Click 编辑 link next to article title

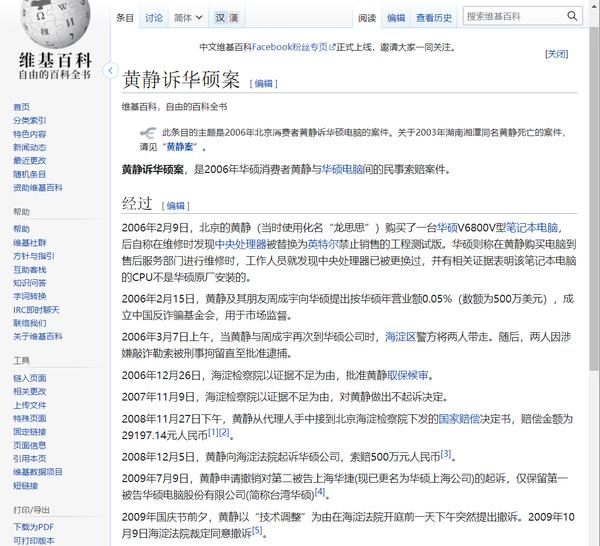click(x=263, y=83)
